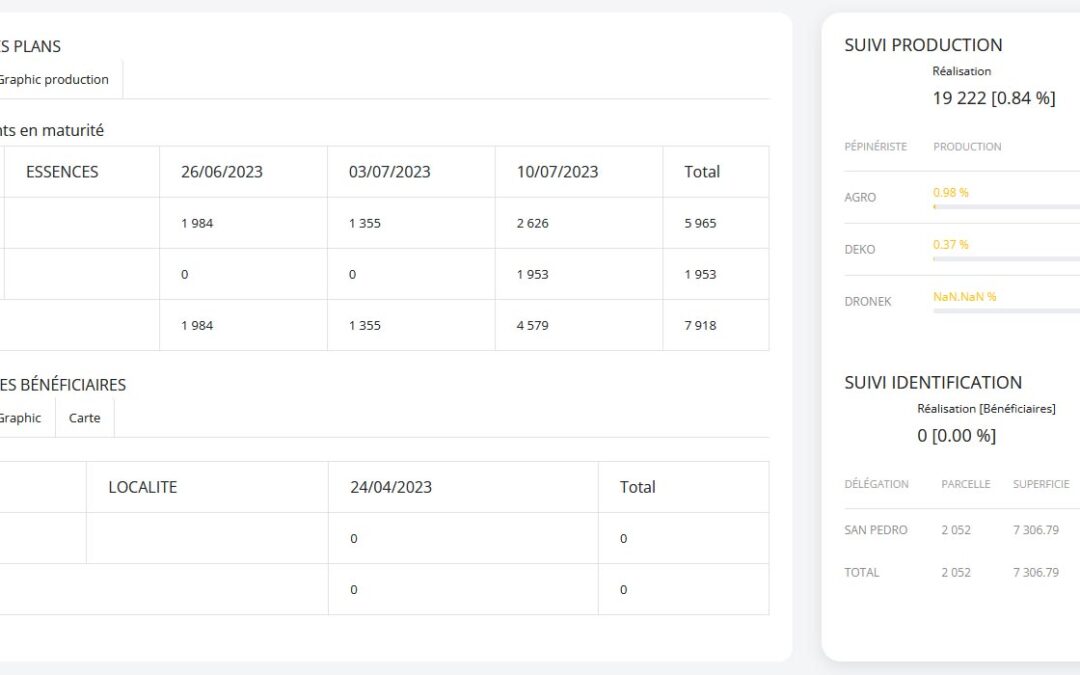Click the 7 918 grand total cell

(700, 325)
